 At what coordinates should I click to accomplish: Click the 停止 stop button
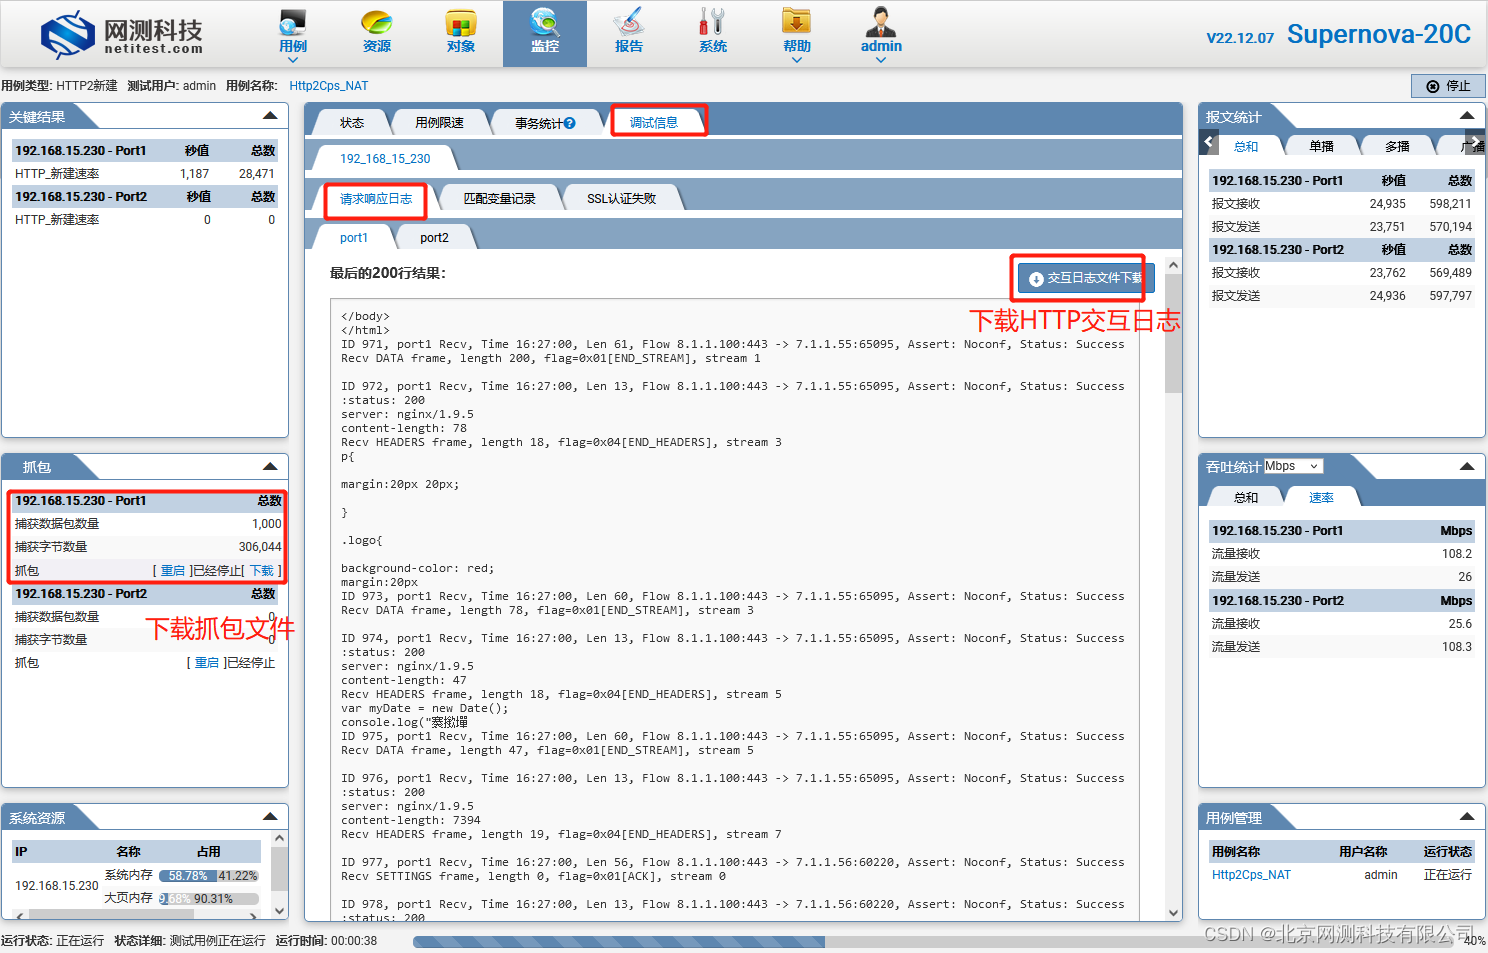[x=1448, y=86]
